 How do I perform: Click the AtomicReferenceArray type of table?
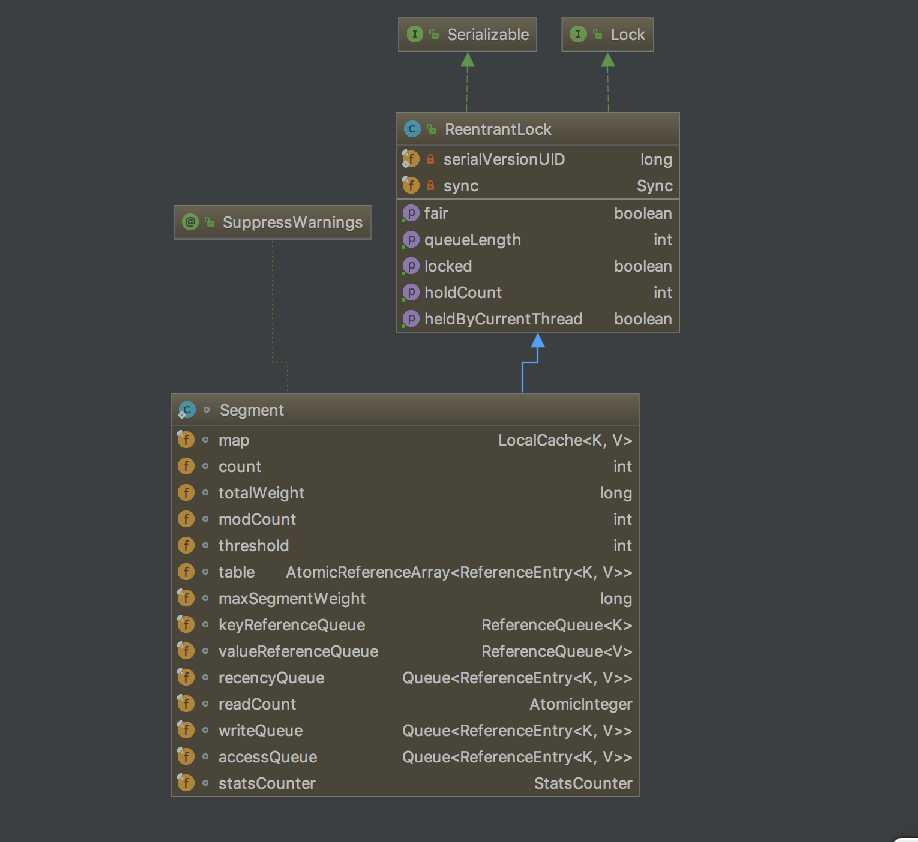tap(459, 572)
